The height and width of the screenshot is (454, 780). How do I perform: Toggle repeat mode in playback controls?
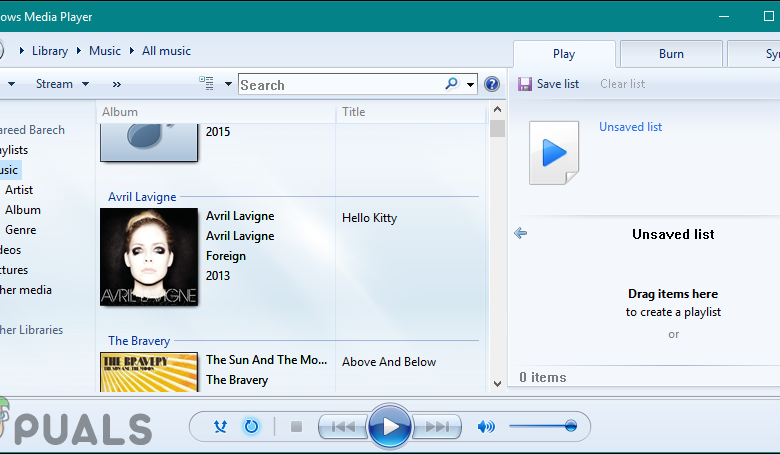pos(251,426)
